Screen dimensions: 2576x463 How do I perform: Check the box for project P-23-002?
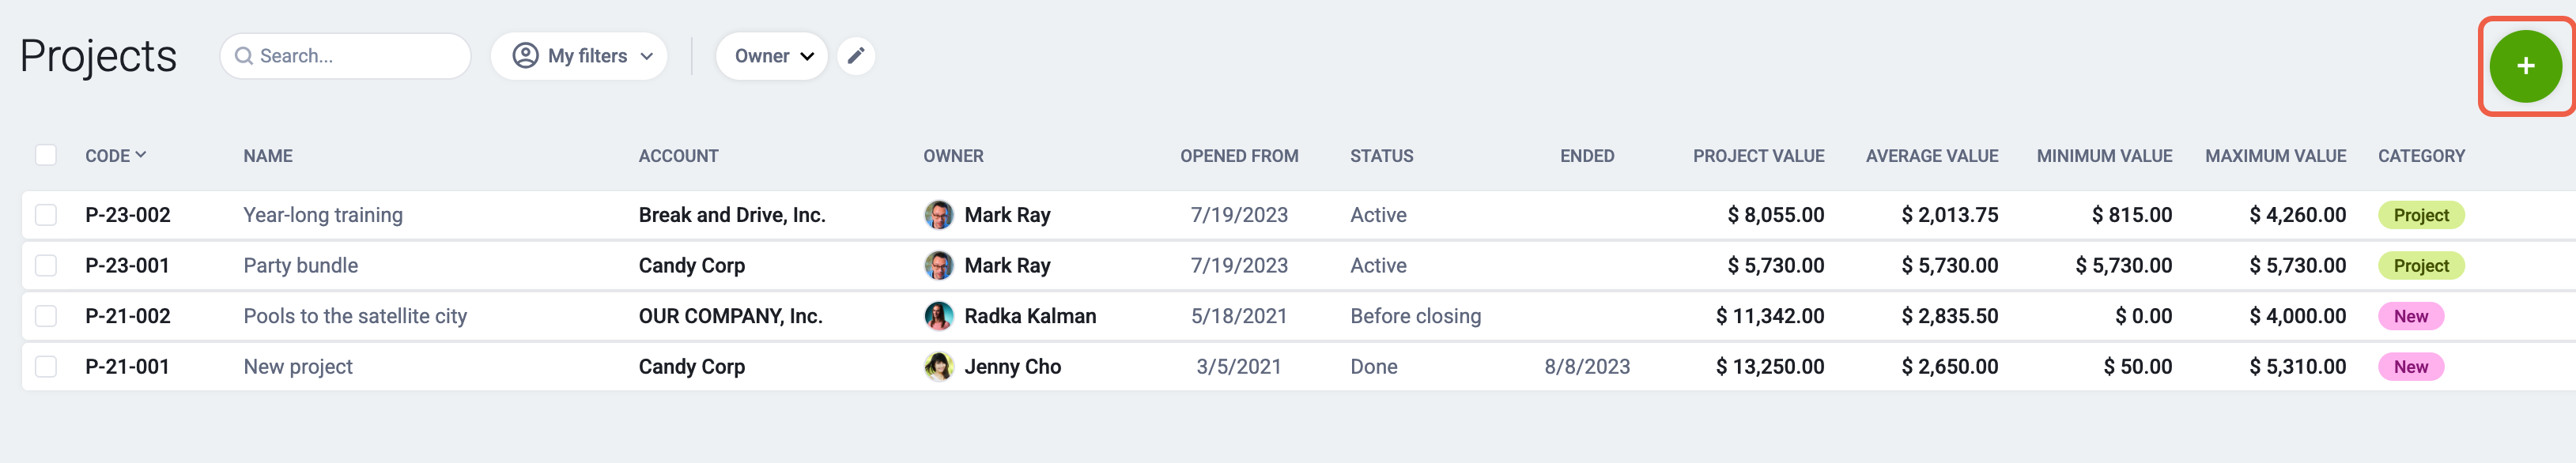coord(46,215)
